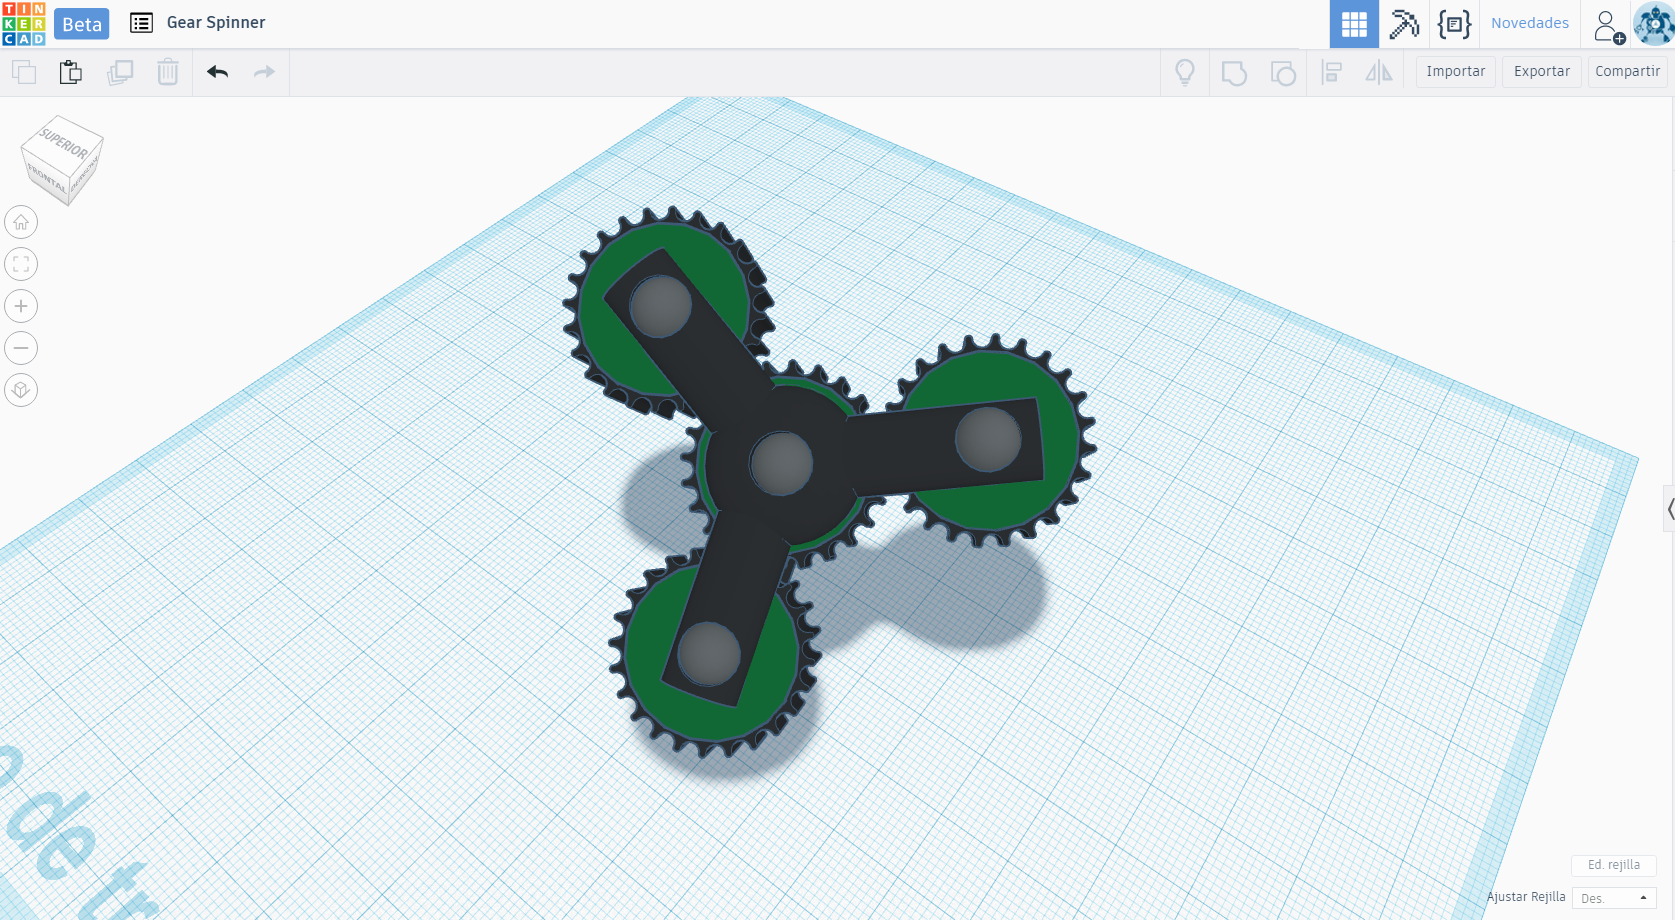Image resolution: width=1675 pixels, height=920 pixels.
Task: Switch to the block design grid view
Action: click(x=1354, y=23)
